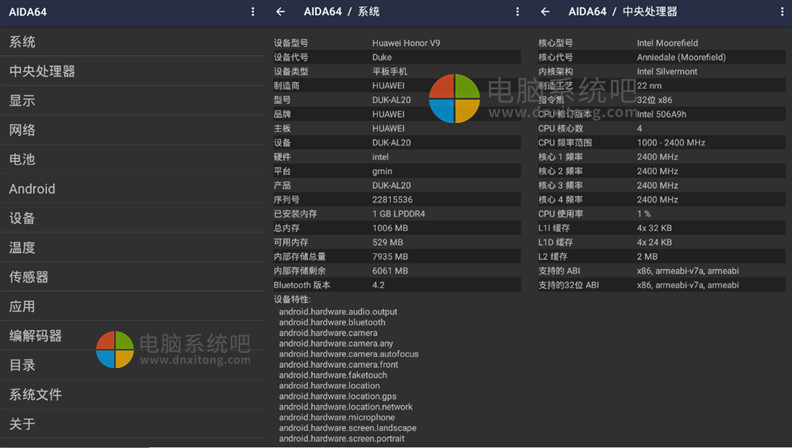Click the CPU 频率范围 value 1000 - 2400 MHz

671,142
